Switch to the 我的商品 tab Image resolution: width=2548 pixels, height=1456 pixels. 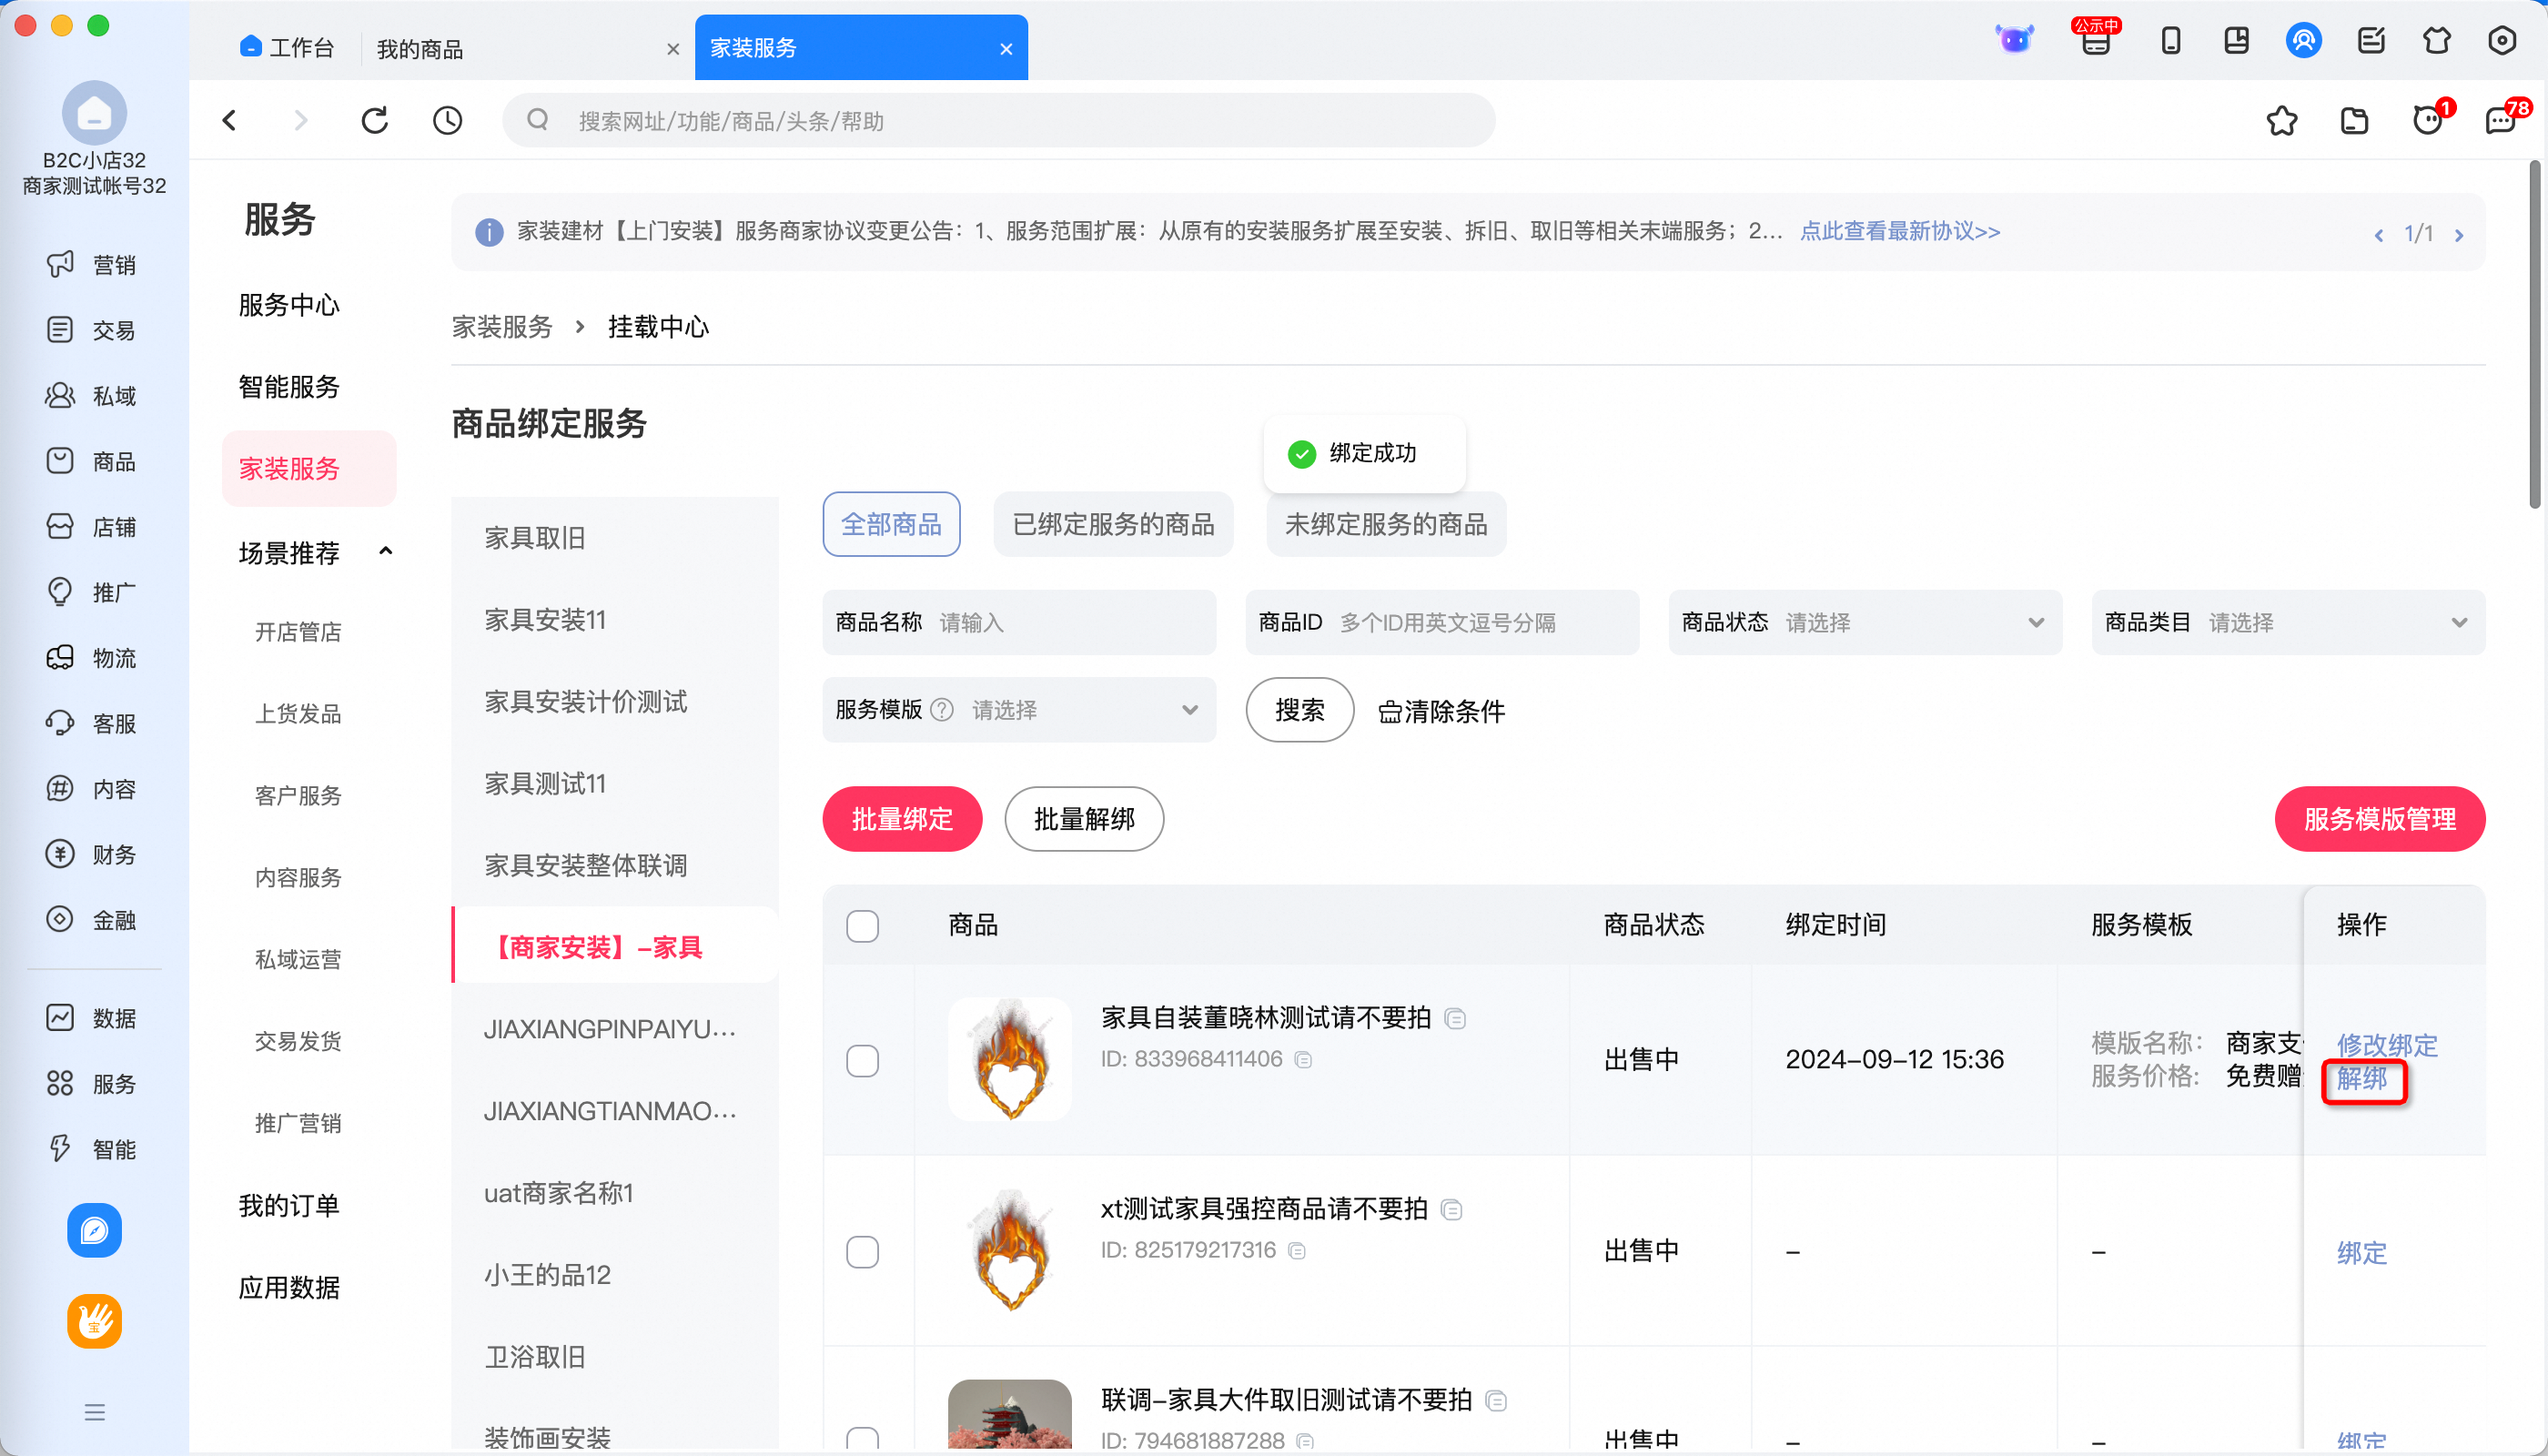[x=420, y=49]
